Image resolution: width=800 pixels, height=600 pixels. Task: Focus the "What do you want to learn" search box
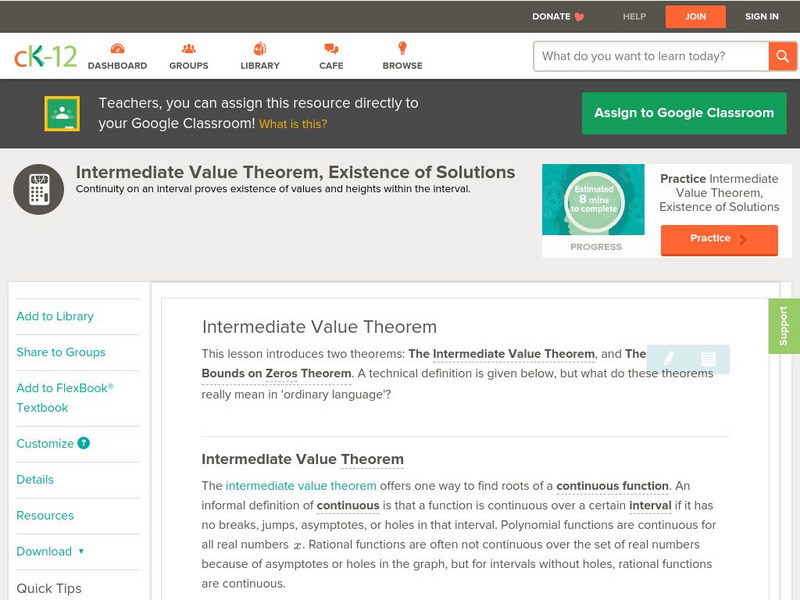652,56
